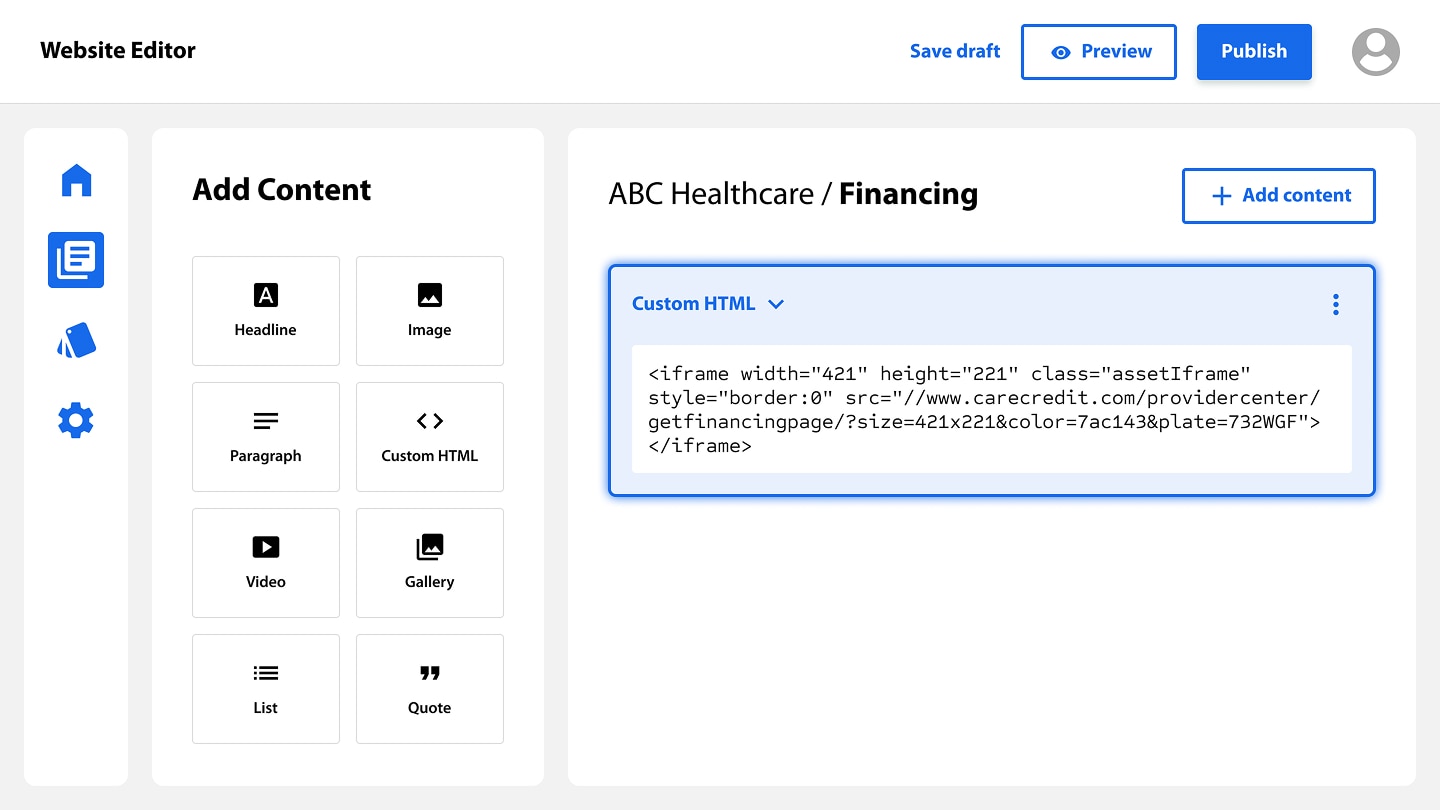Expand the Custom HTML chevron dropdown
This screenshot has height=810, width=1440.
(x=776, y=304)
